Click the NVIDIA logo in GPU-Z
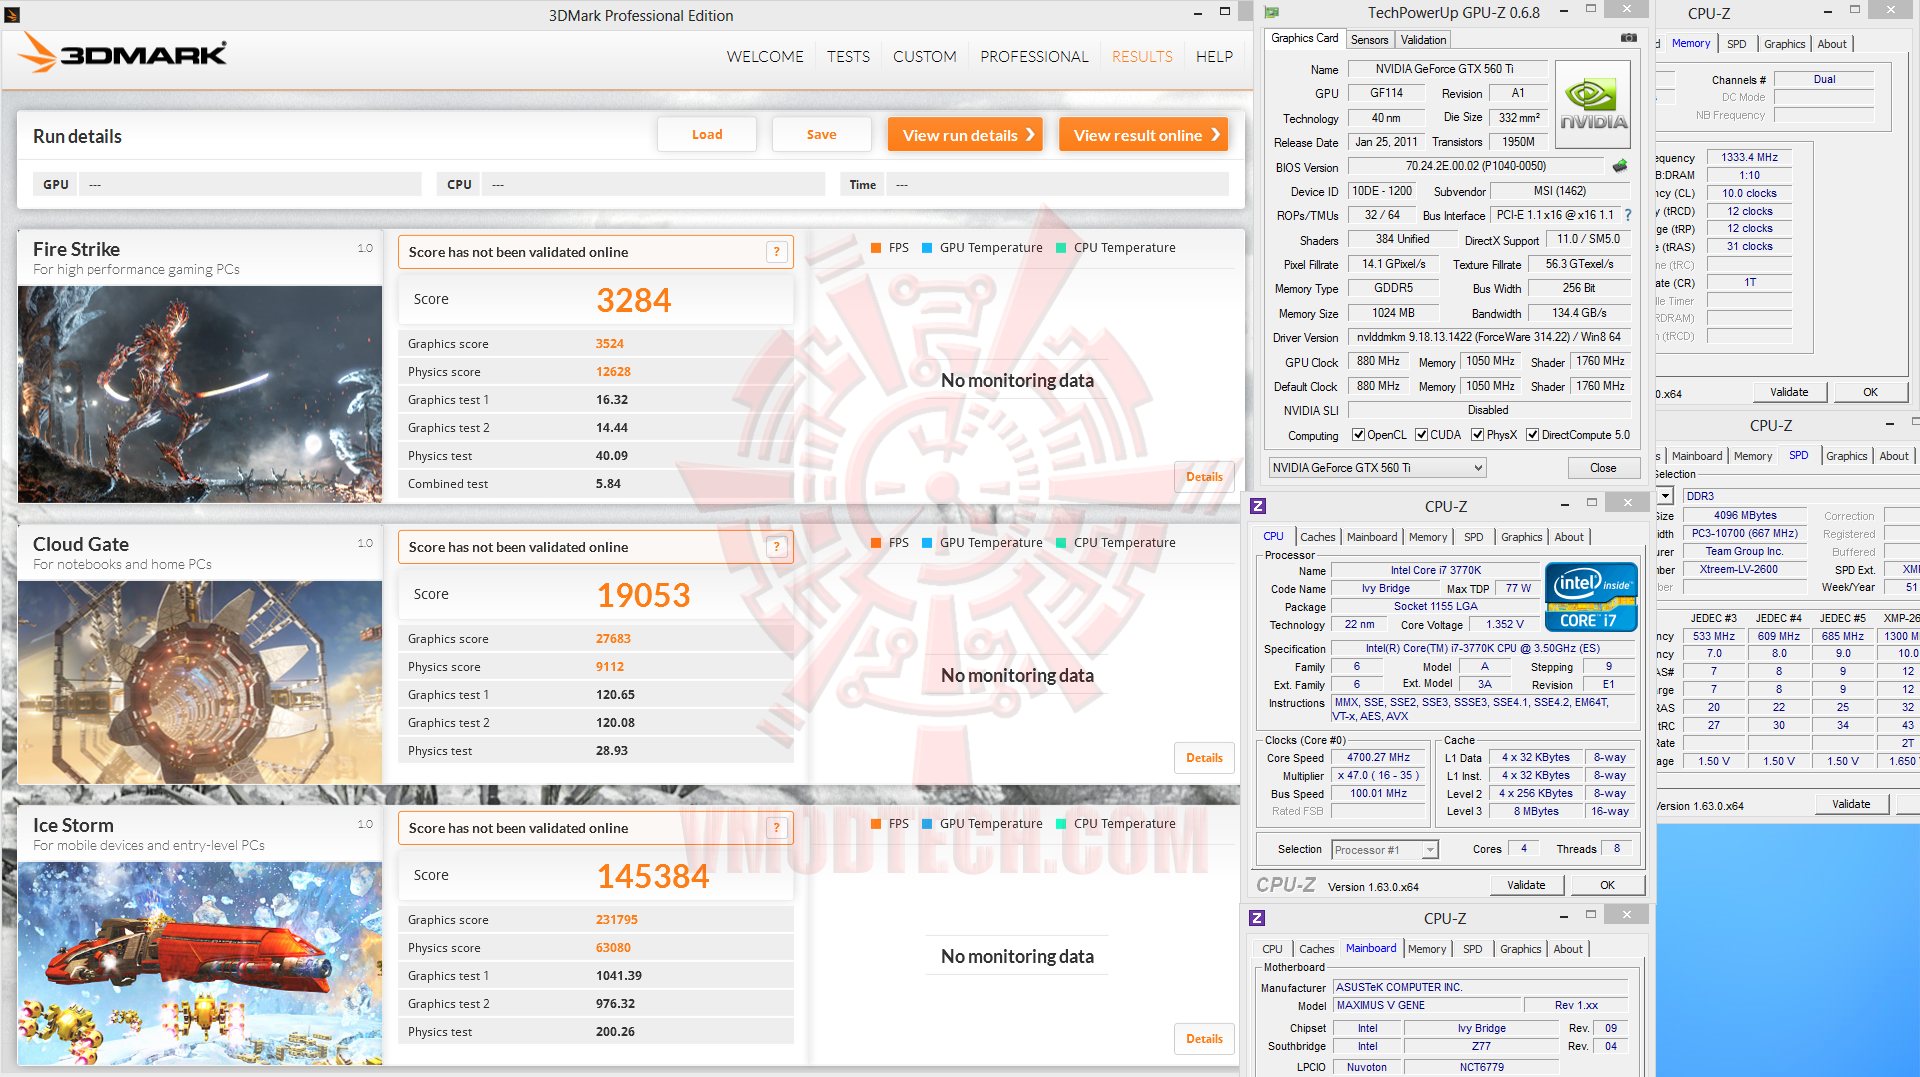 click(x=1593, y=104)
